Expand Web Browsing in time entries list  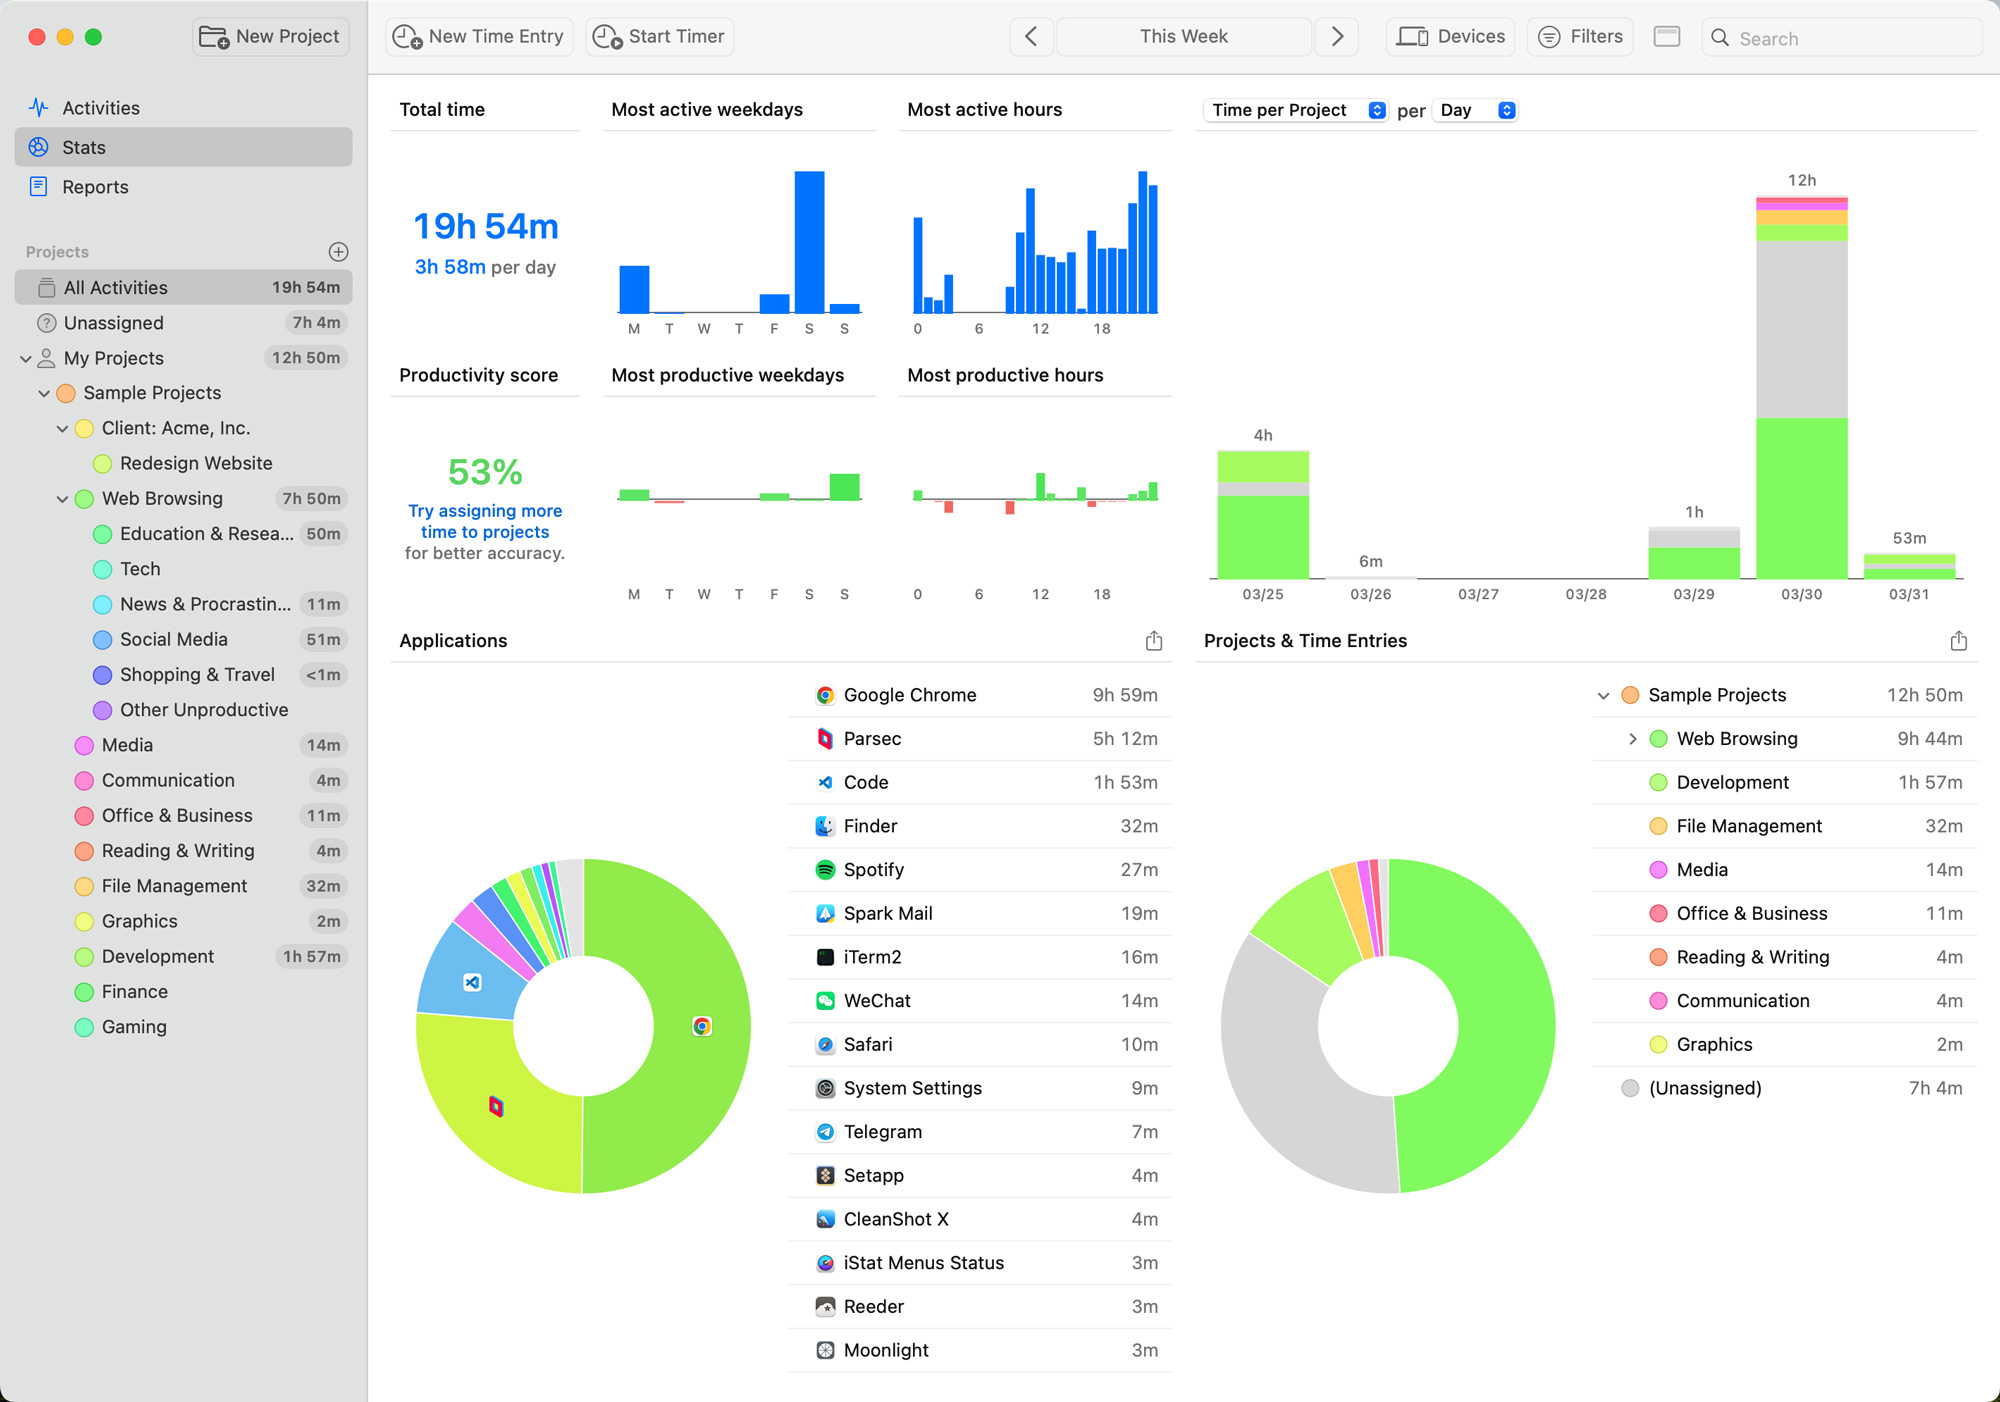pos(1632,739)
